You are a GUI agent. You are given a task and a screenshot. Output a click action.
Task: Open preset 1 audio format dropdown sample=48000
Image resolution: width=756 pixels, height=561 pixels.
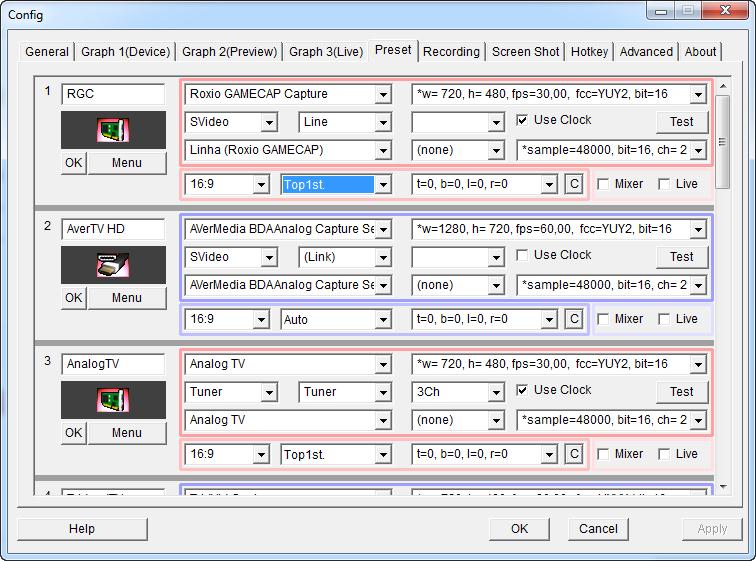611,150
